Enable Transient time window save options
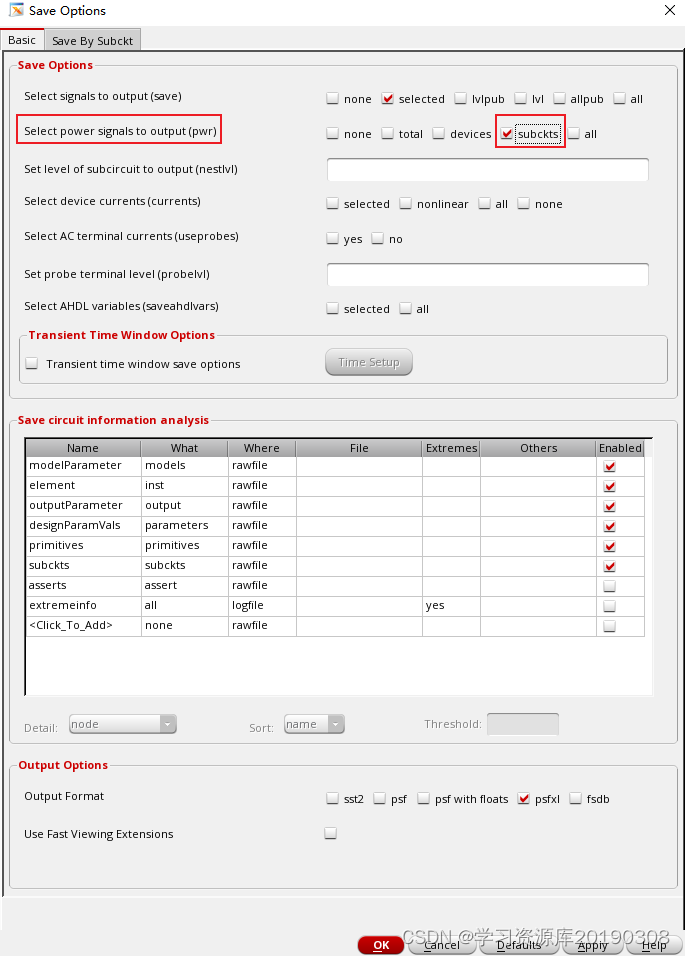 (x=33, y=363)
